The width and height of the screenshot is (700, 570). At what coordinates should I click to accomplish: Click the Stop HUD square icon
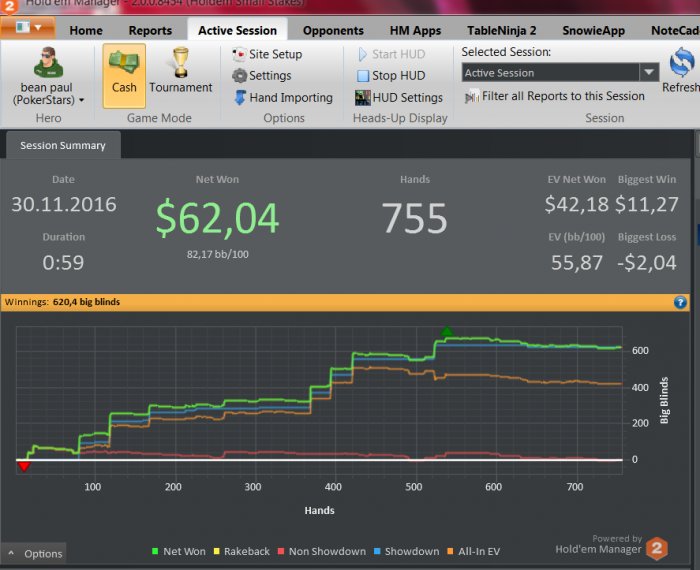click(362, 76)
